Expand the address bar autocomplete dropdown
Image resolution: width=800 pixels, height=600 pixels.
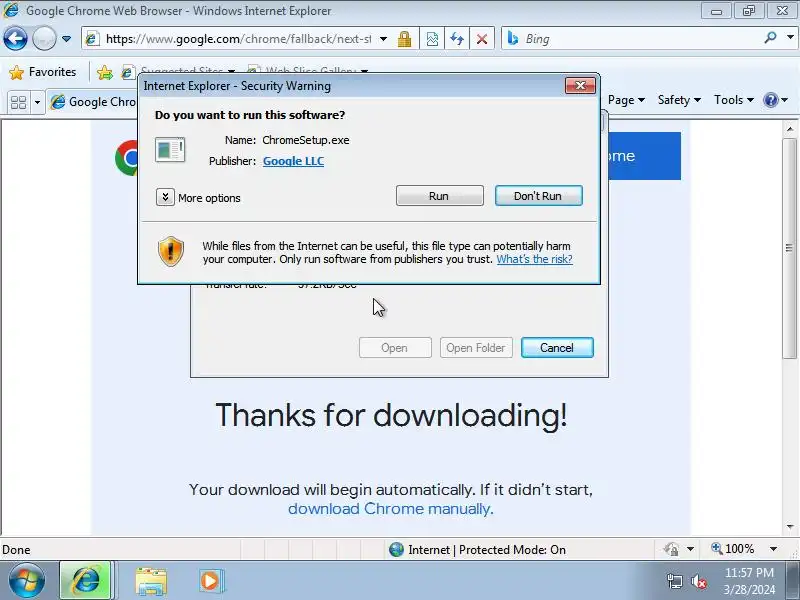coord(384,39)
